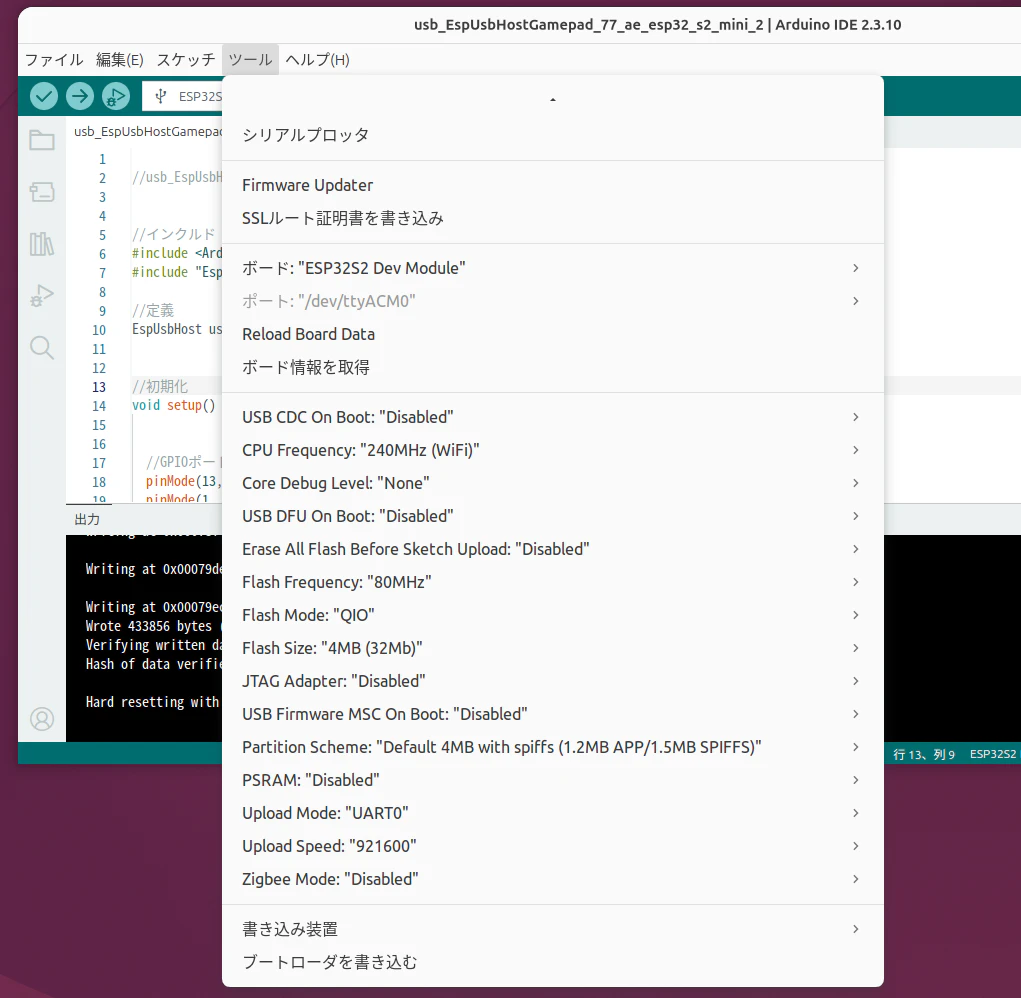
Task: Open the ファイル menu
Action: [x=54, y=60]
